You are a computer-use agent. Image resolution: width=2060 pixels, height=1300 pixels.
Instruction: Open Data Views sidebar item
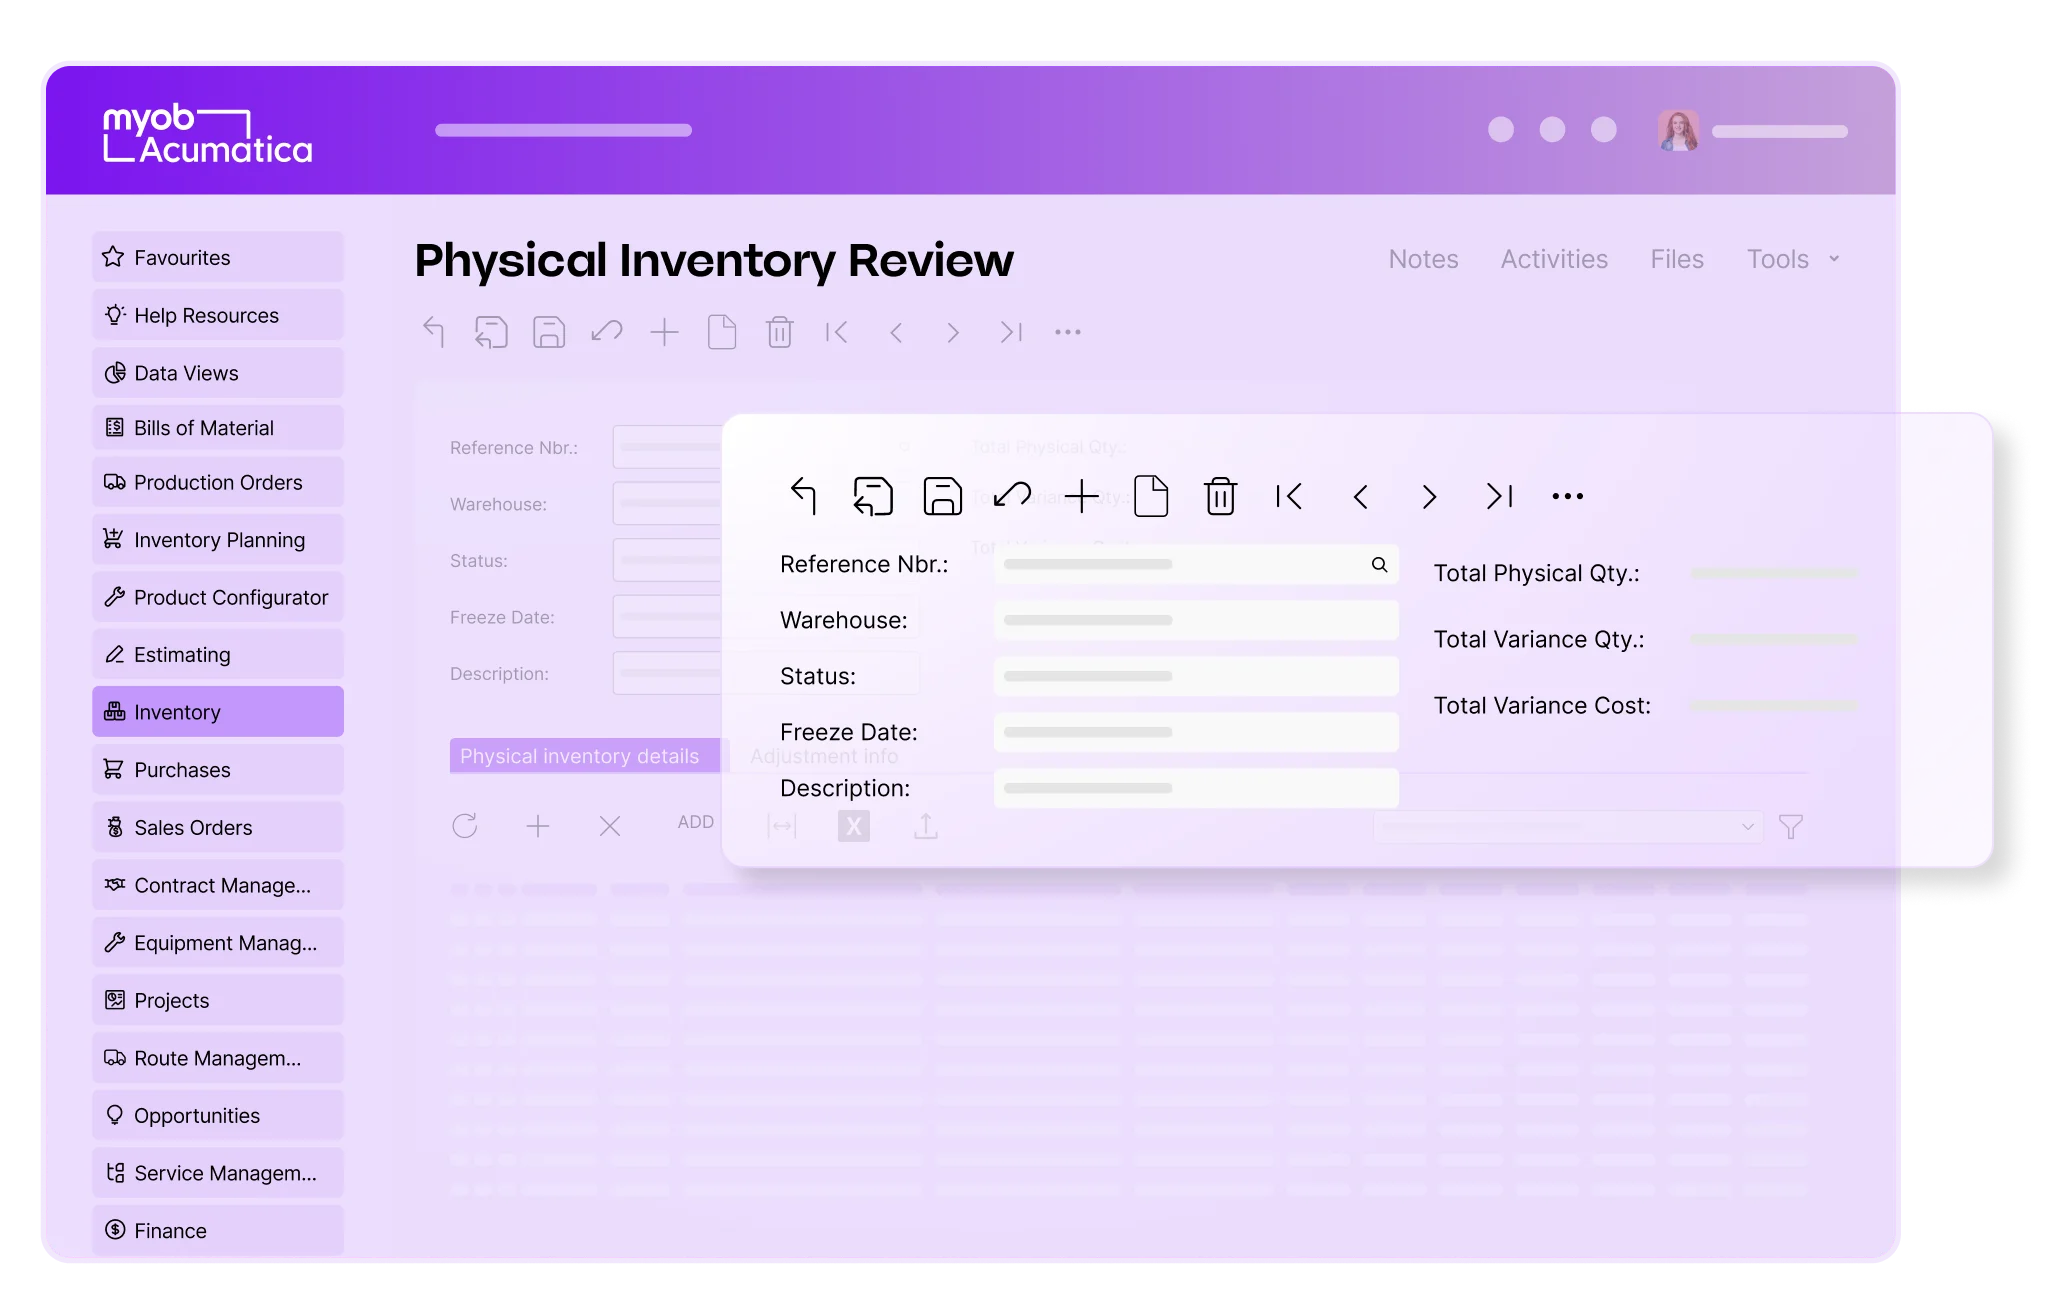218,373
